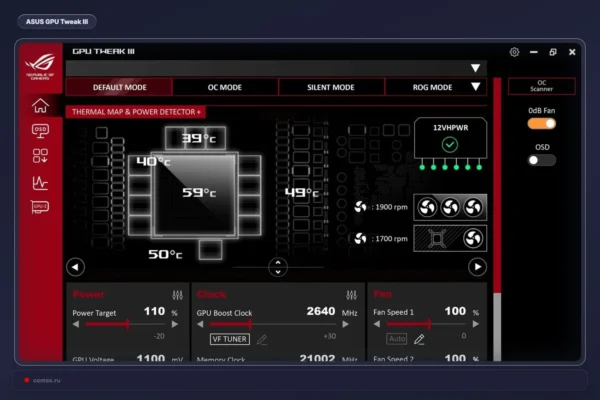Screen dimensions: 600x400
Task: Click the 59°c GPU core temperature
Action: [x=199, y=192]
